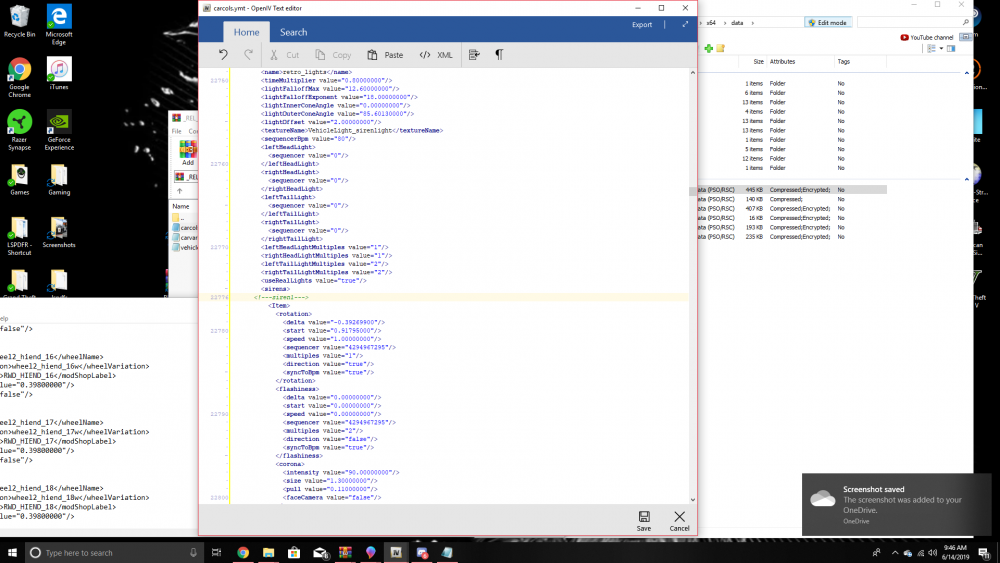Screen dimensions: 1000x563
Task: Open the view mode dropdown arrow in OpenIV
Action: 941,49
